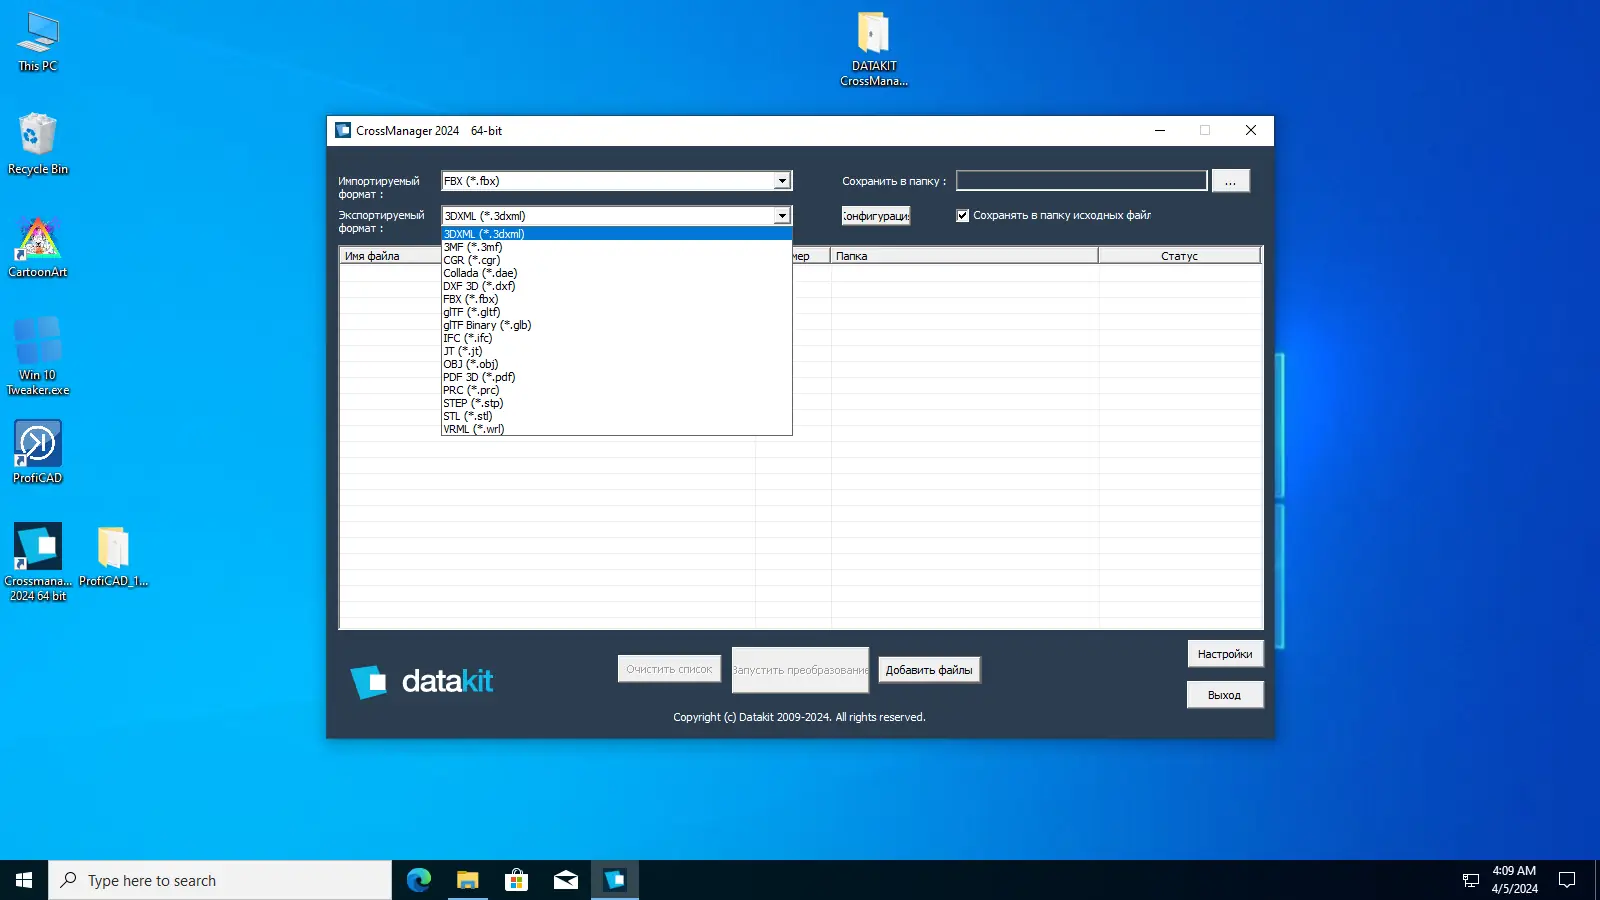Minimize the CrossManager window
Image resolution: width=1600 pixels, height=900 pixels.
1160,130
